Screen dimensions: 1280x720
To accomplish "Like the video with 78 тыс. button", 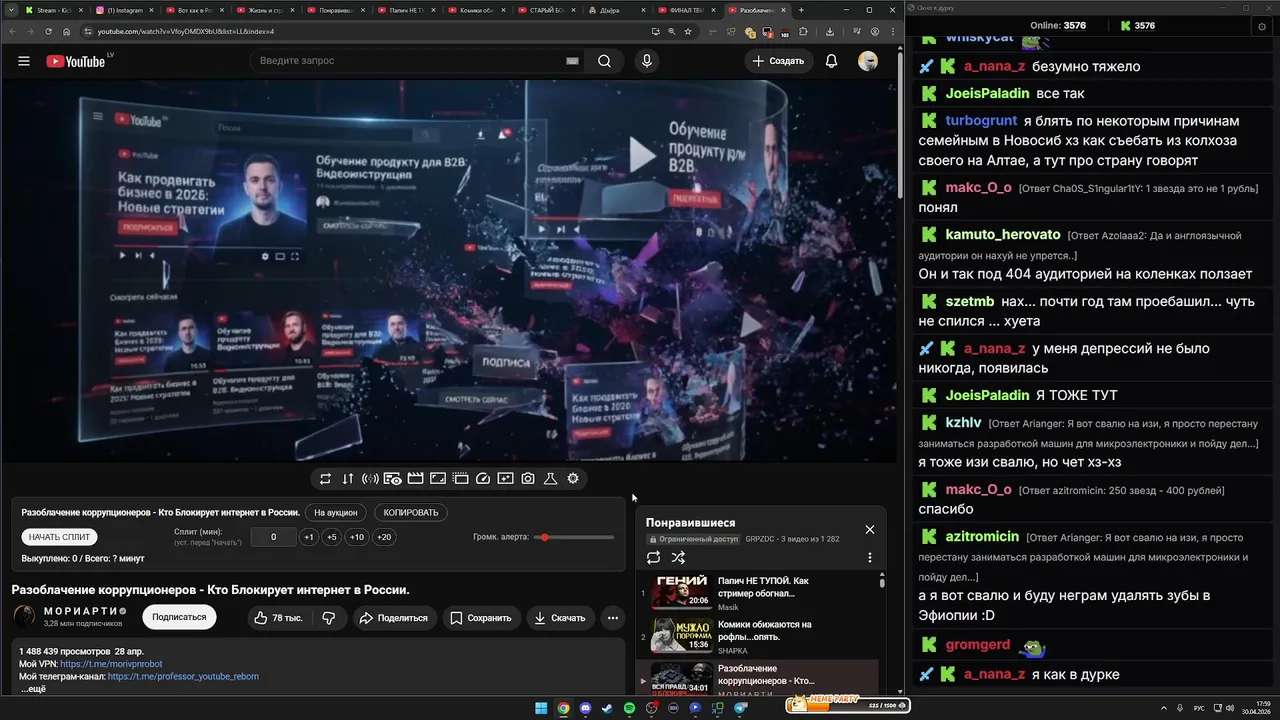I will pos(278,618).
